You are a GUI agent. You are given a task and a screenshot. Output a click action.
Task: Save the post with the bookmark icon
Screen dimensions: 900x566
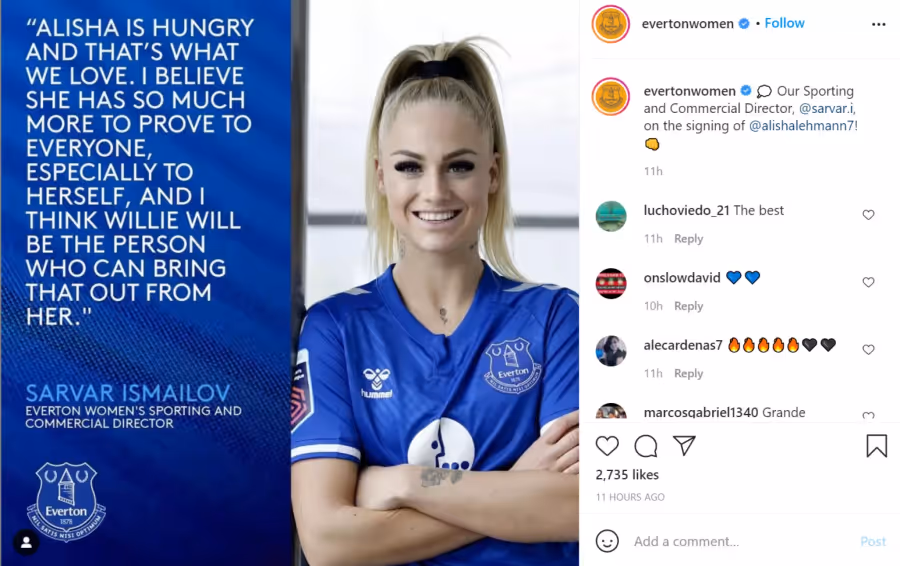(876, 446)
